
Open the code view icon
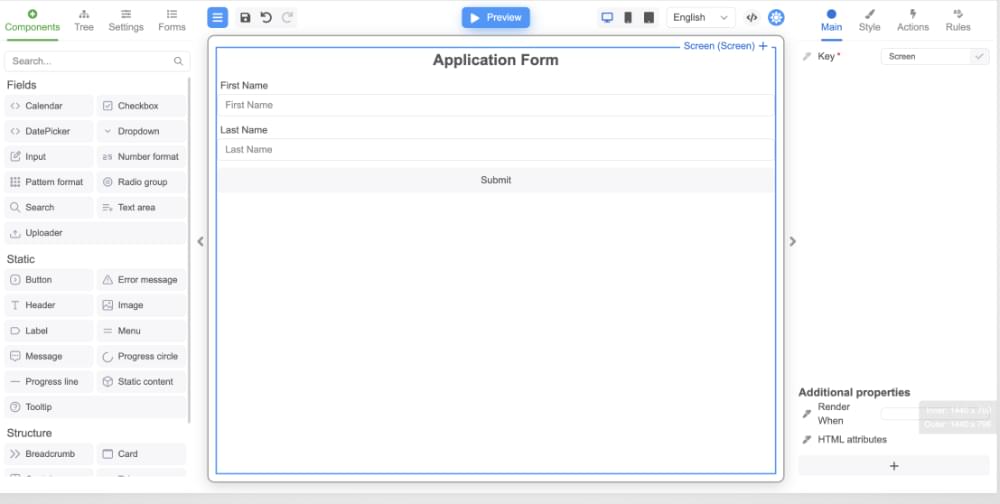[x=752, y=17]
